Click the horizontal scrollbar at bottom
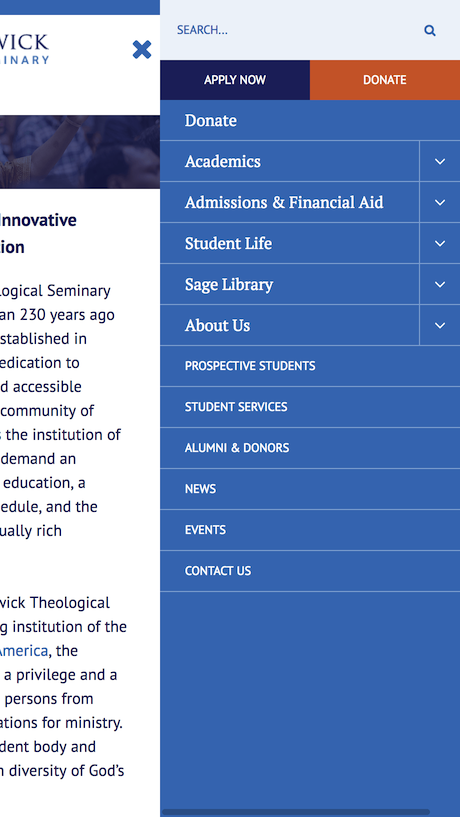Screen dimensions: 460x817 click(x=296, y=812)
